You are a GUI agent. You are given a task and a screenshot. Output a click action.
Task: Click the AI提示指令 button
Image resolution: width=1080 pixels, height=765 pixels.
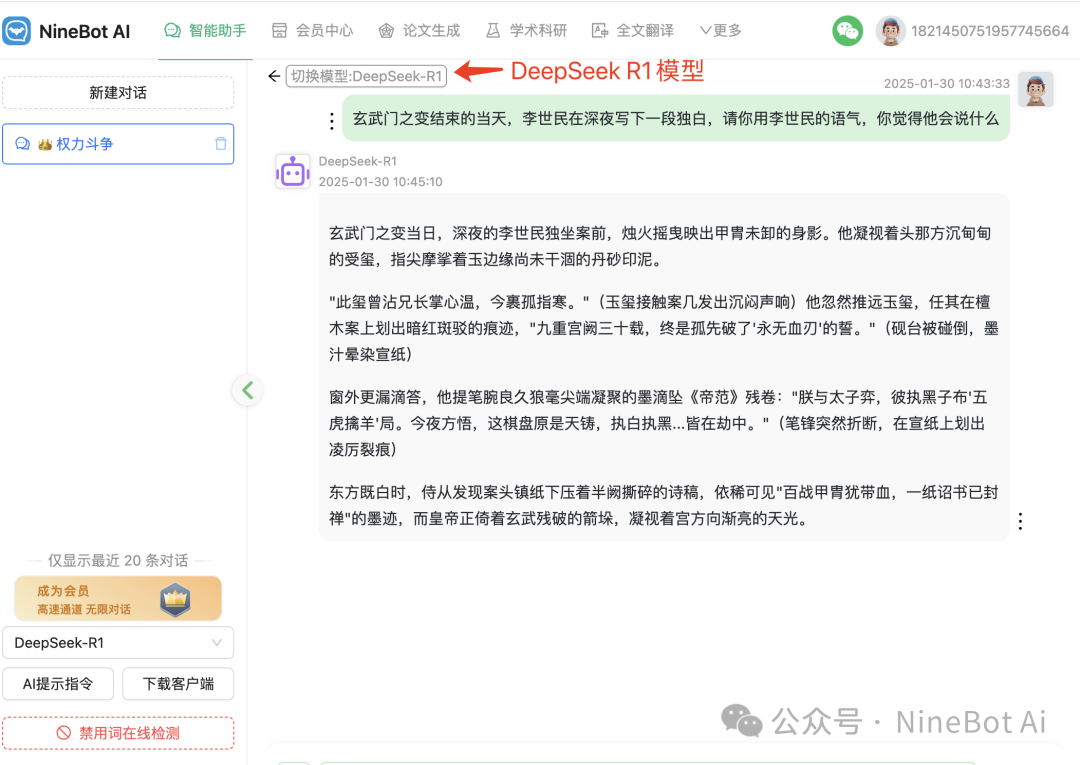click(58, 684)
